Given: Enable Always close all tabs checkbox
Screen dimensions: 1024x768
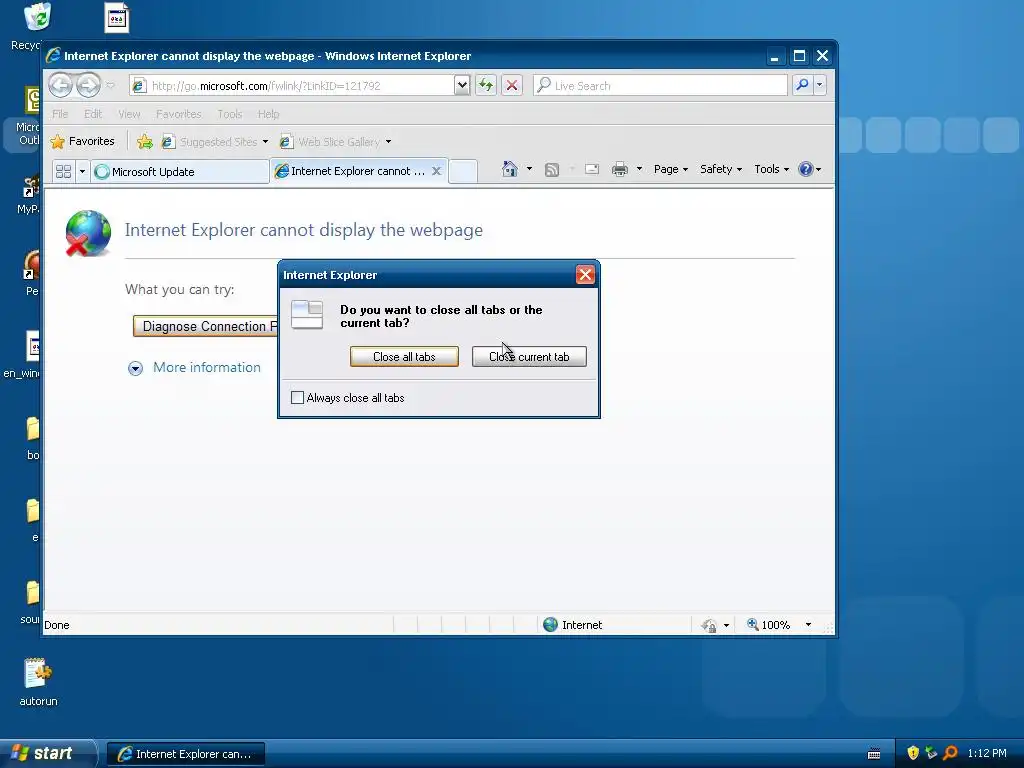Looking at the screenshot, I should point(297,398).
